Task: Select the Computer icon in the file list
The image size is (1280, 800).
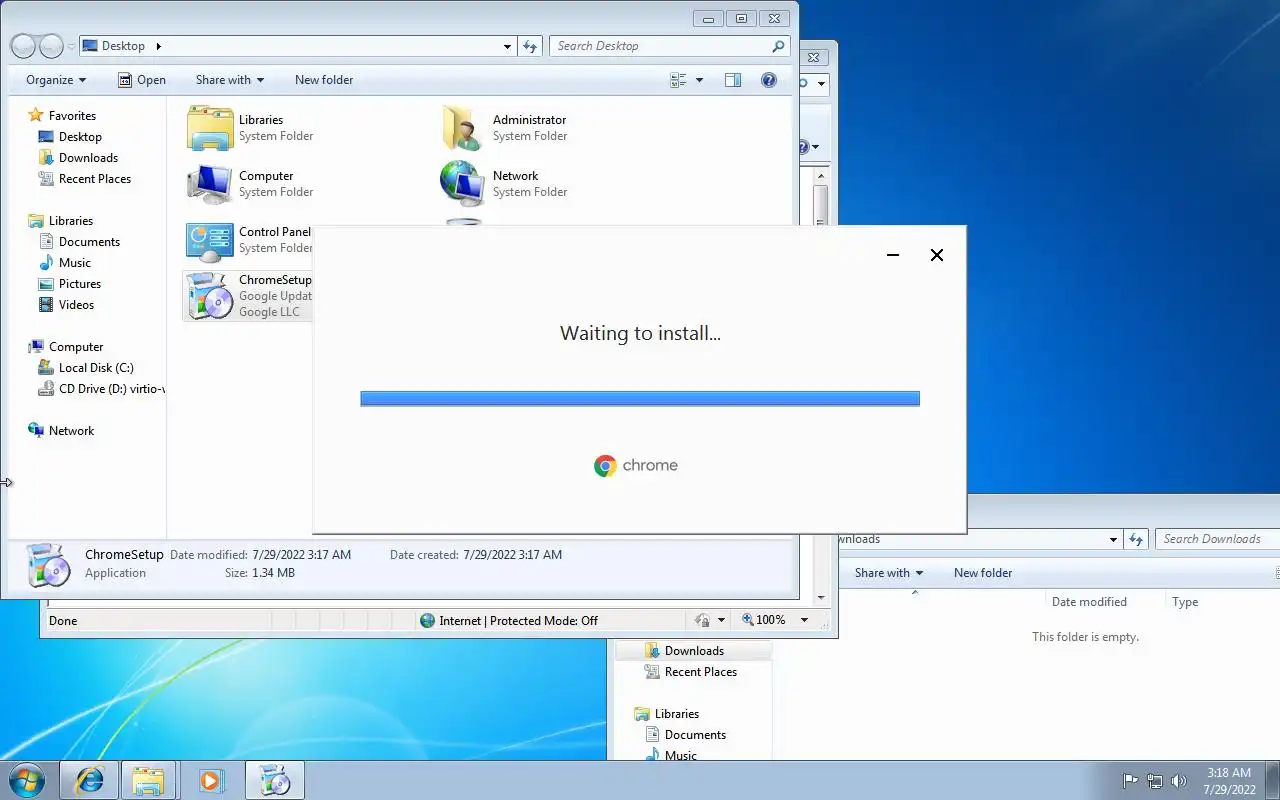Action: point(210,184)
